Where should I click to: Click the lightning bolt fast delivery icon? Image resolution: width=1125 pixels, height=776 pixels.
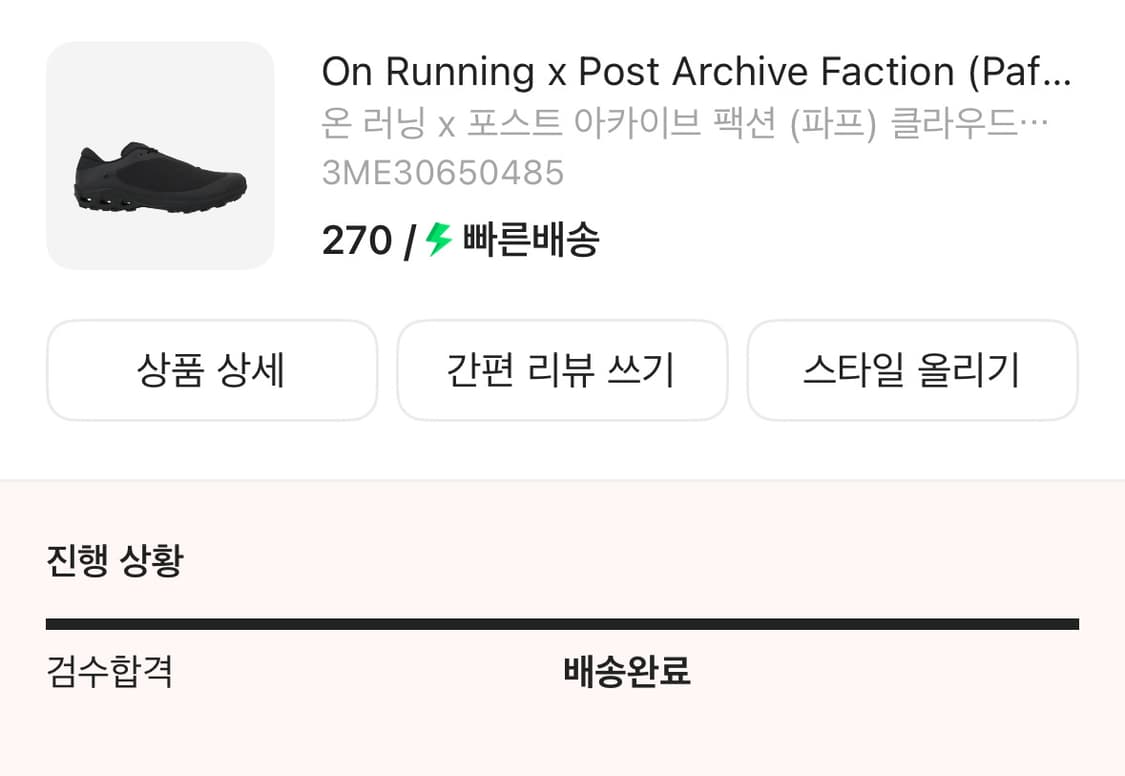pyautogui.click(x=435, y=240)
